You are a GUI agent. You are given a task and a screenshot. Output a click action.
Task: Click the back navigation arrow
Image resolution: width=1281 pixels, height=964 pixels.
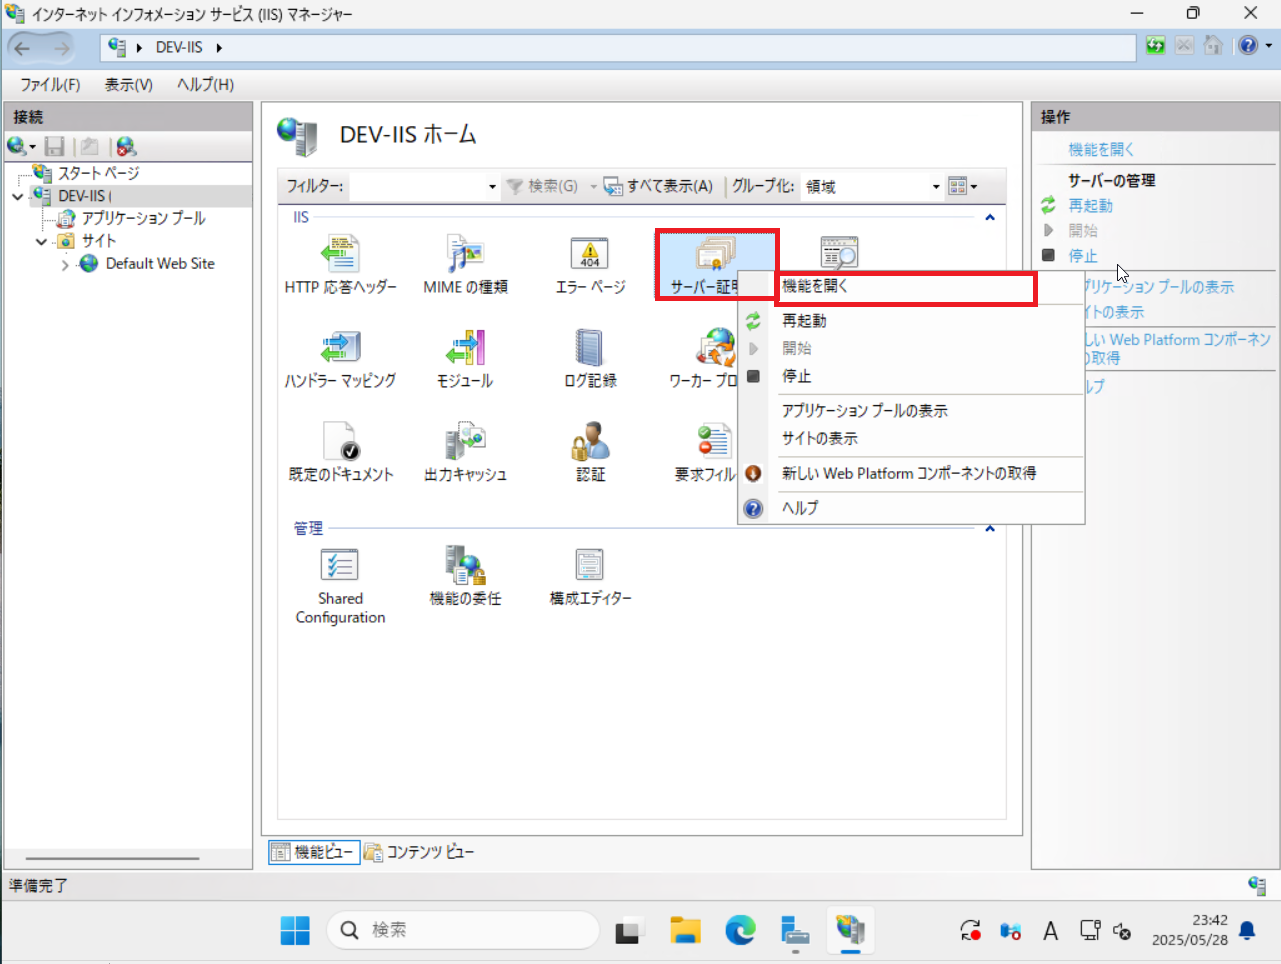[23, 47]
